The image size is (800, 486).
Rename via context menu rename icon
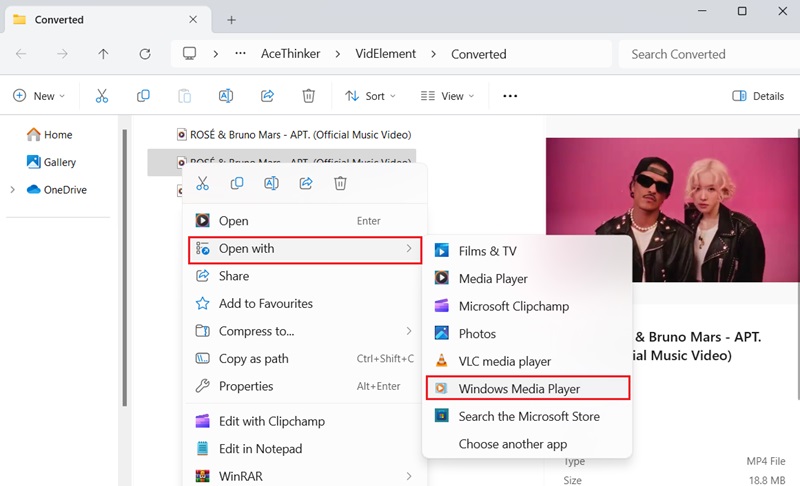coord(271,183)
